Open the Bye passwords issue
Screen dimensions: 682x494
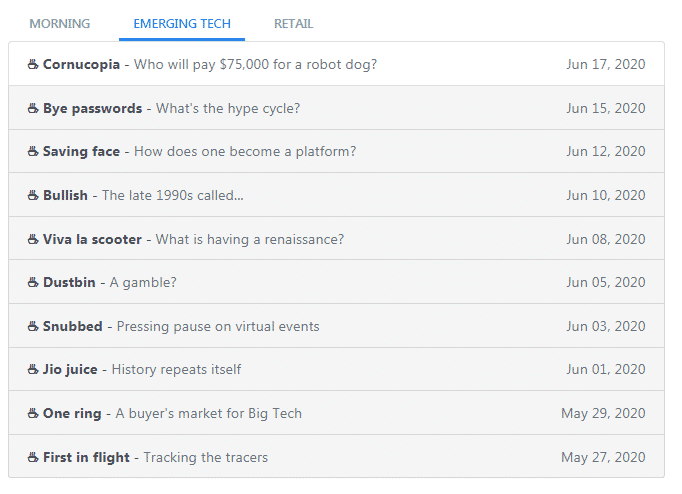[x=336, y=108]
